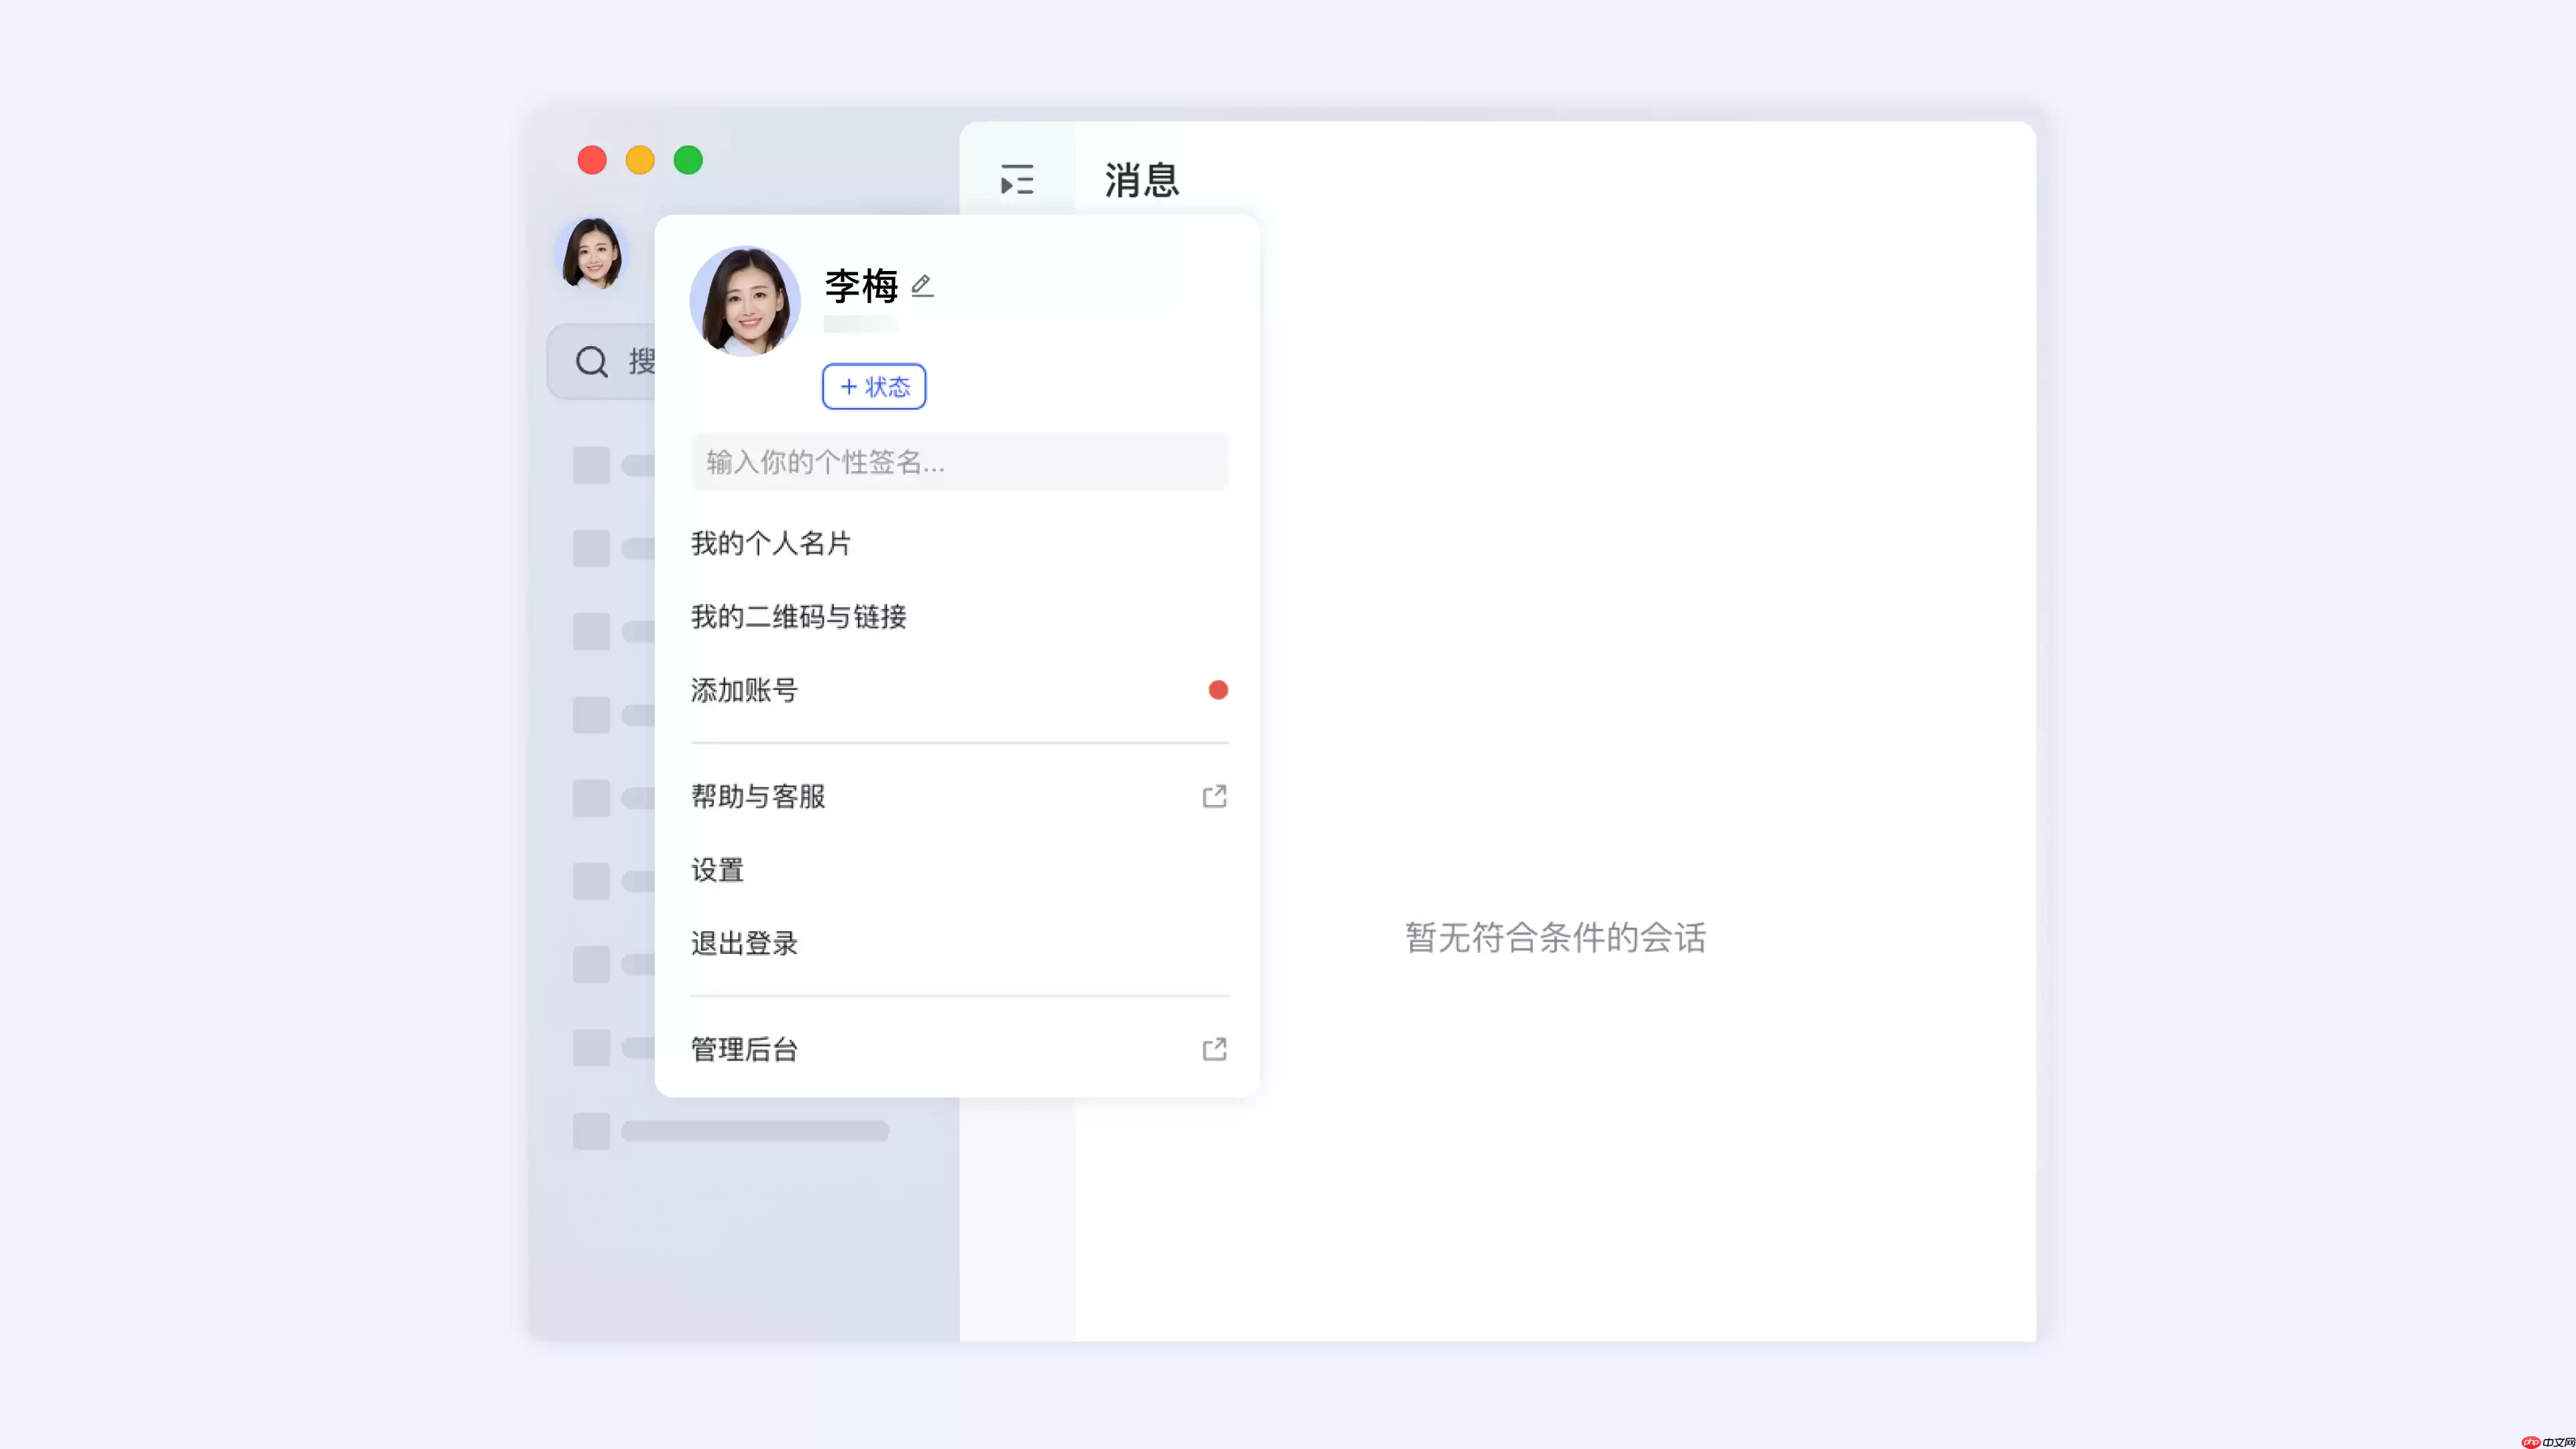Click the external link icon next to 管理后台

[1214, 1049]
